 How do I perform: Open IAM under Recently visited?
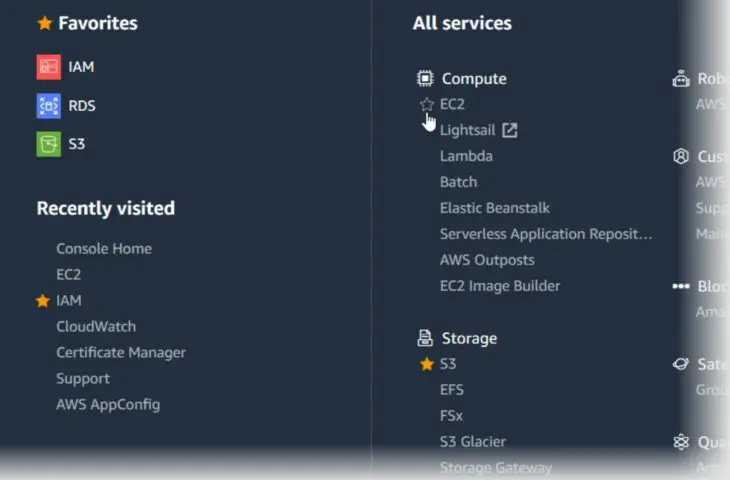[x=69, y=301]
